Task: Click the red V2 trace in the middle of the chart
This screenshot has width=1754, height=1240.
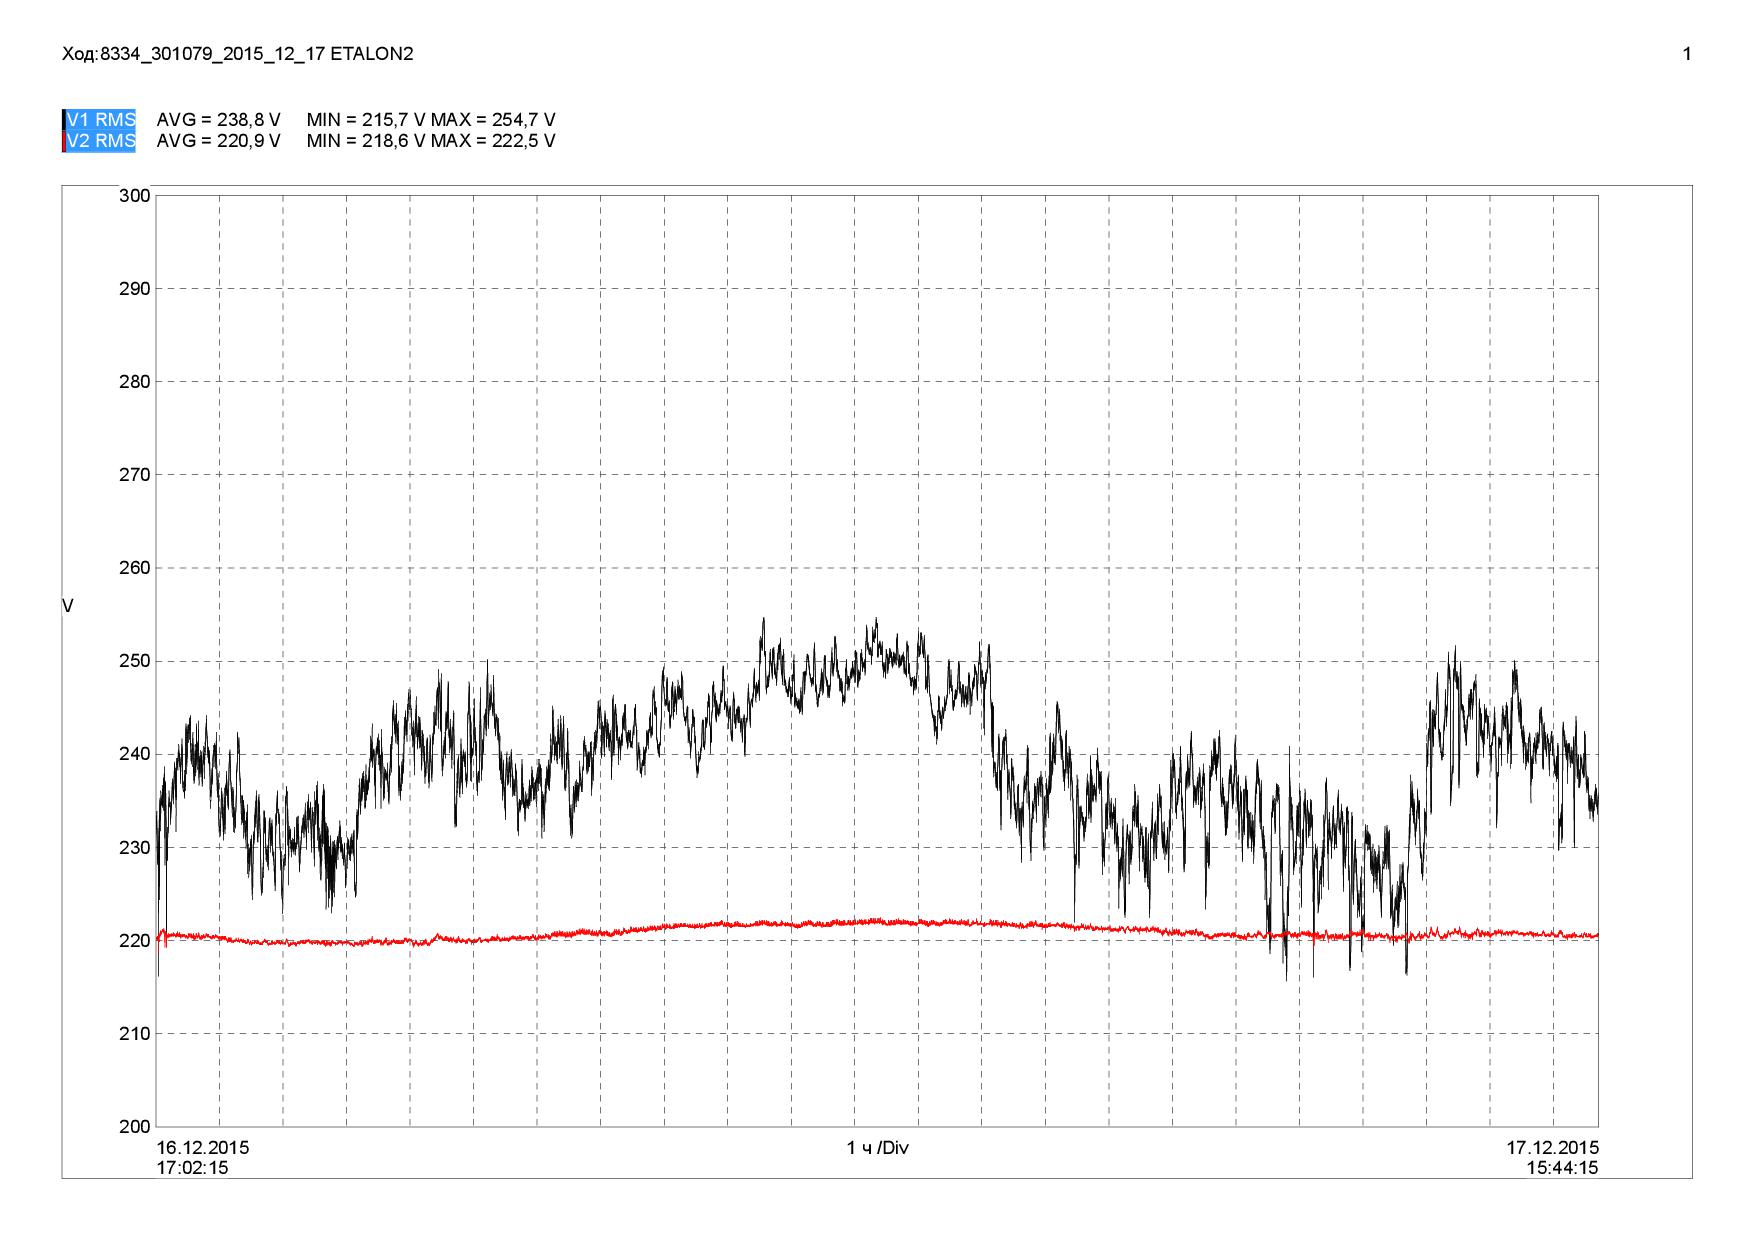Action: (877, 921)
